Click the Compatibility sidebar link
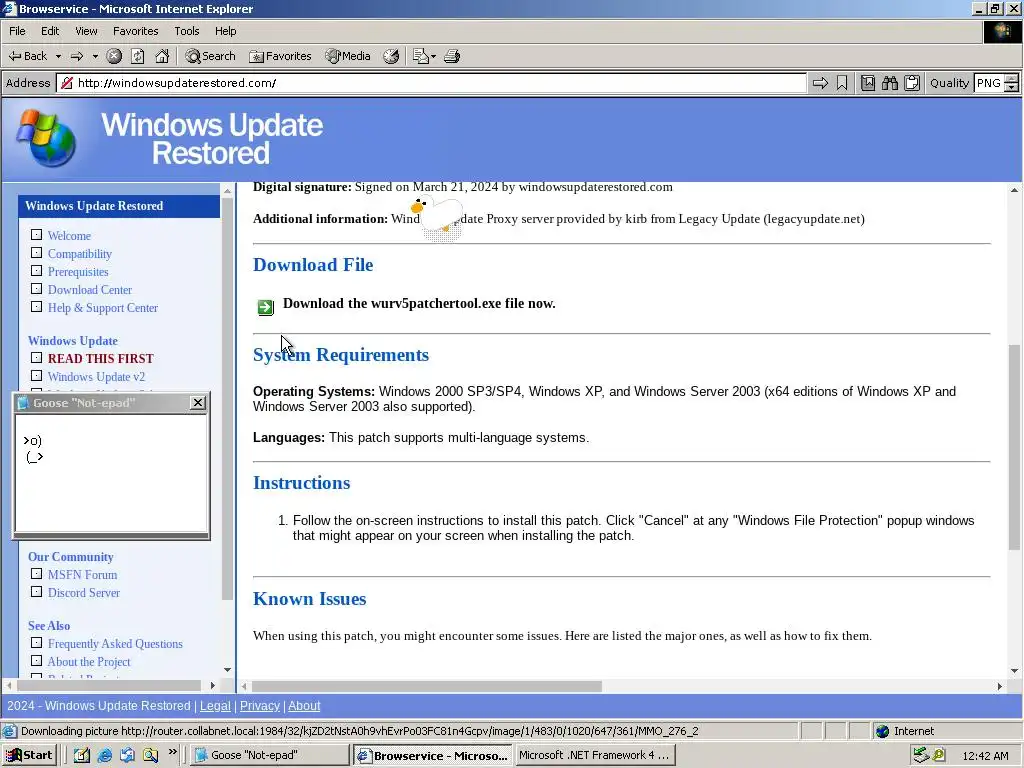Image resolution: width=1024 pixels, height=768 pixels. pyautogui.click(x=80, y=254)
